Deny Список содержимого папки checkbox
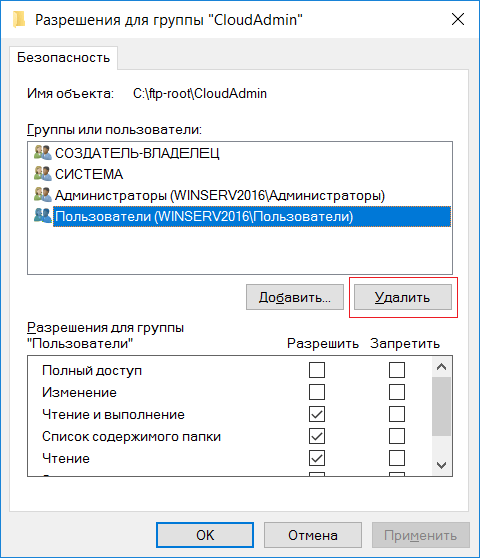This screenshot has height=558, width=480. coord(397,436)
